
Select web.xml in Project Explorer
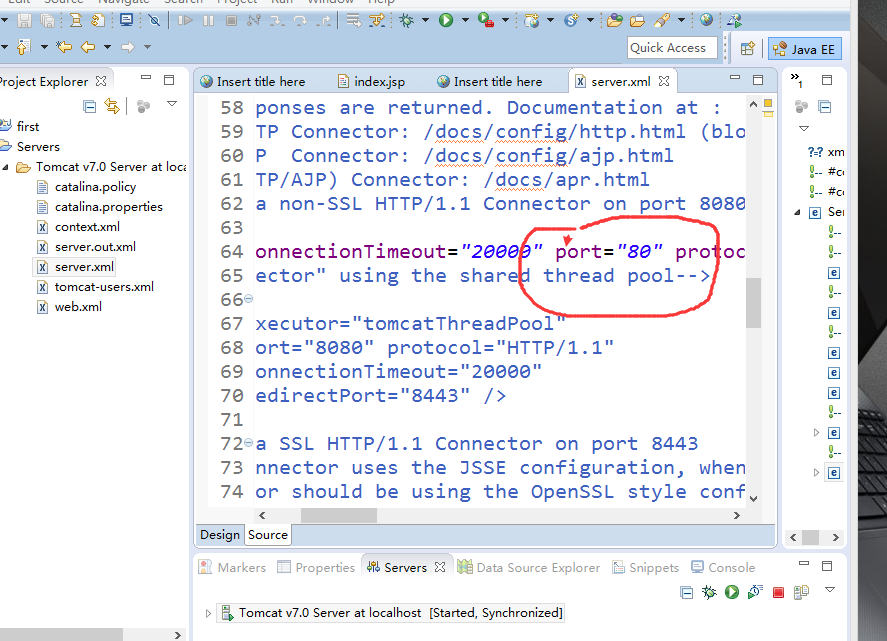(x=78, y=307)
